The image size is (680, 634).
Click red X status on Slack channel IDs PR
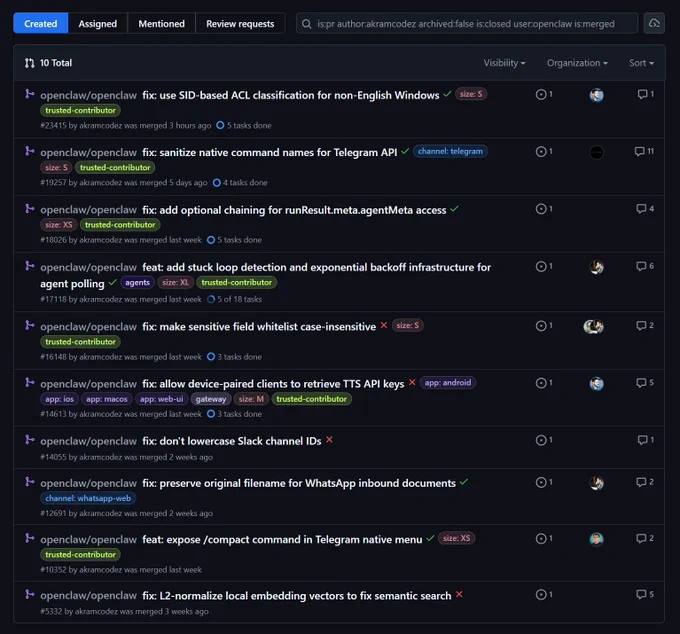[x=329, y=440]
